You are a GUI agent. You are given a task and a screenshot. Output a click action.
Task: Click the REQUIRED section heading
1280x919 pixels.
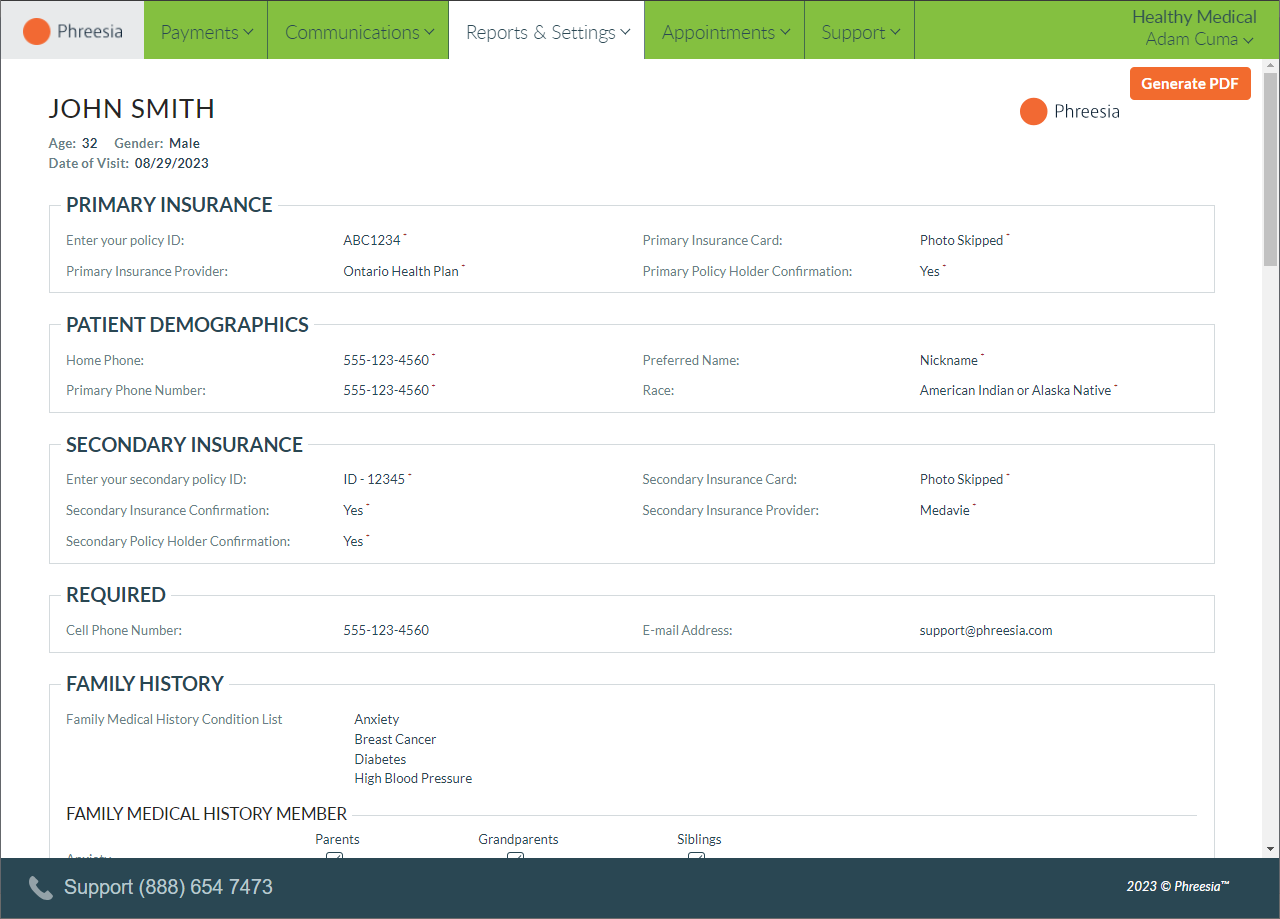116,595
